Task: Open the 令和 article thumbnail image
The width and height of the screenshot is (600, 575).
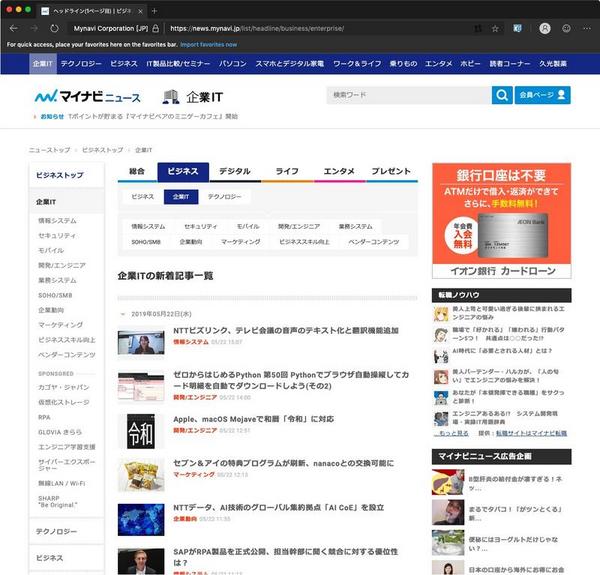Action: click(x=141, y=431)
